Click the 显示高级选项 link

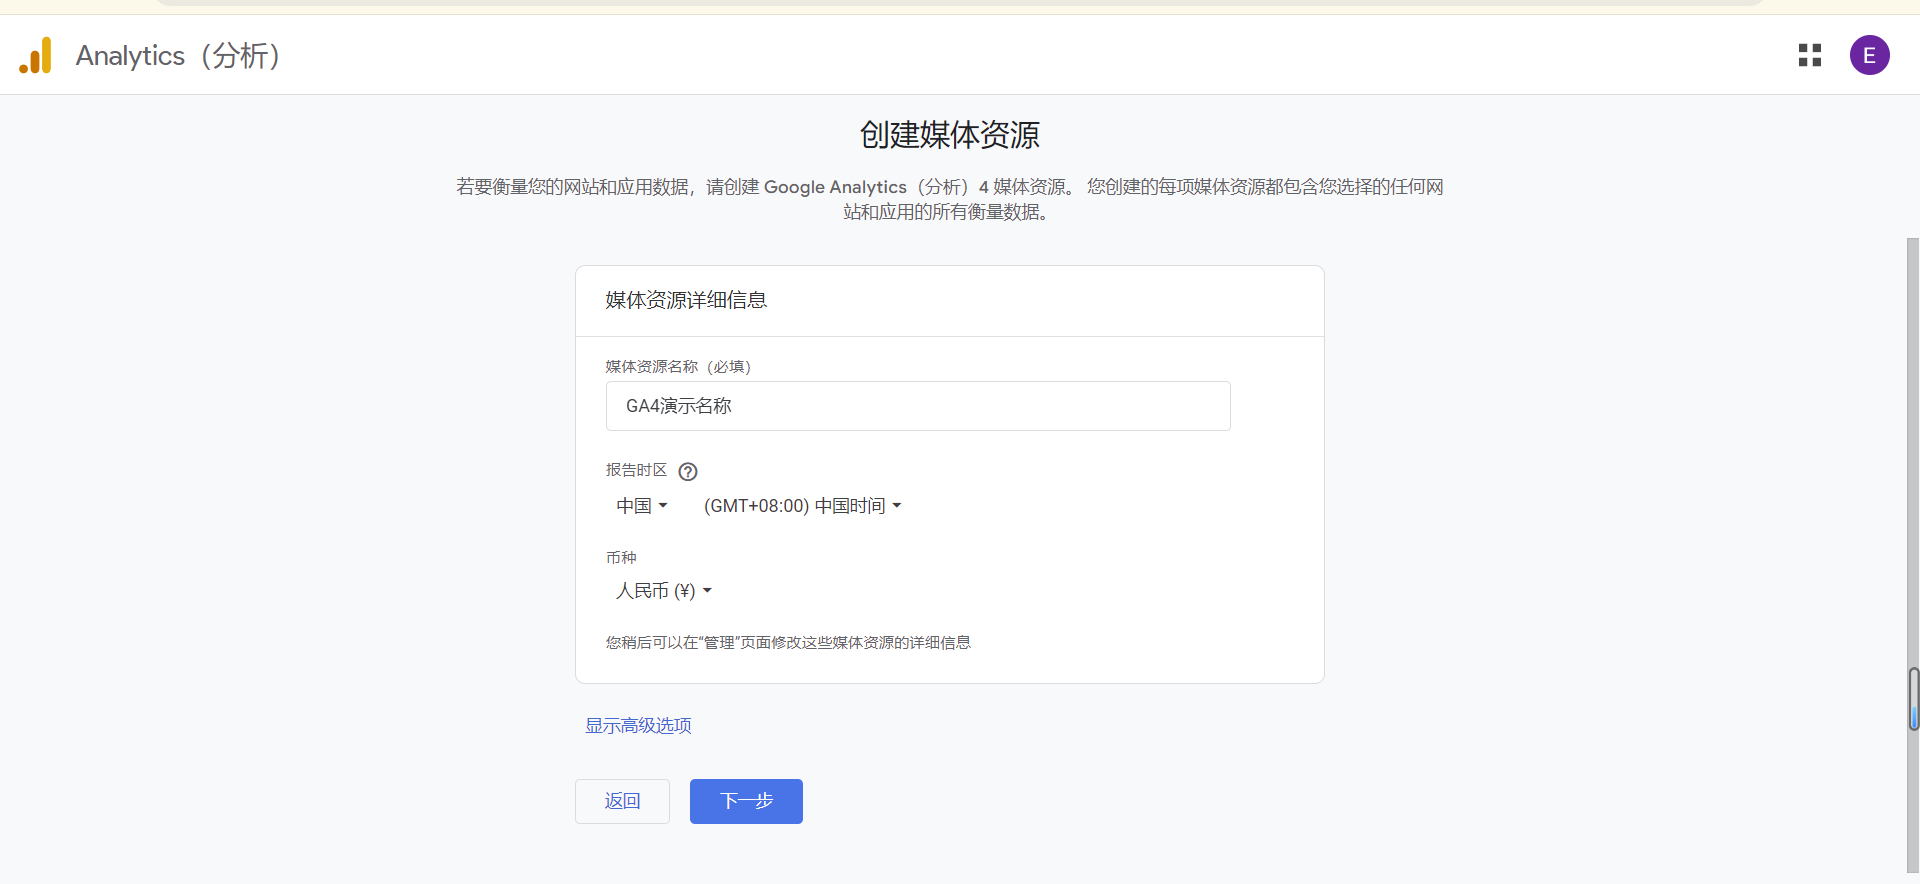coord(638,726)
